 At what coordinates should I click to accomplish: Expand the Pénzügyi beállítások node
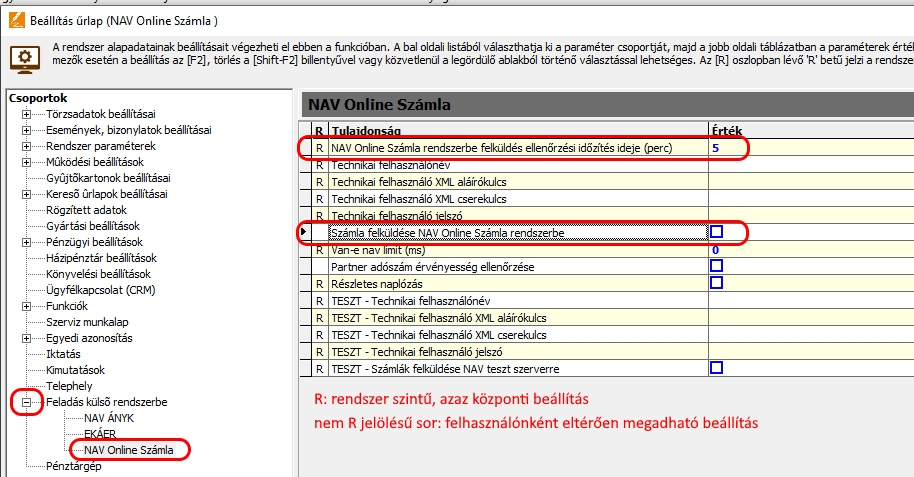(x=27, y=242)
